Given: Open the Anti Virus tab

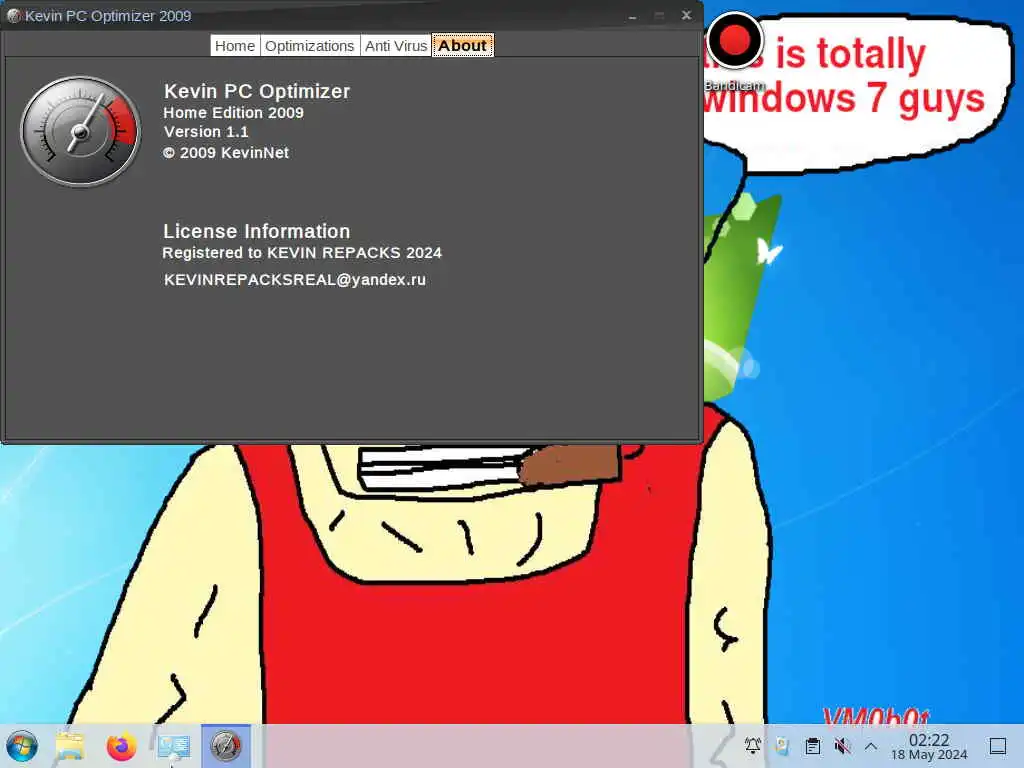Looking at the screenshot, I should click(396, 46).
